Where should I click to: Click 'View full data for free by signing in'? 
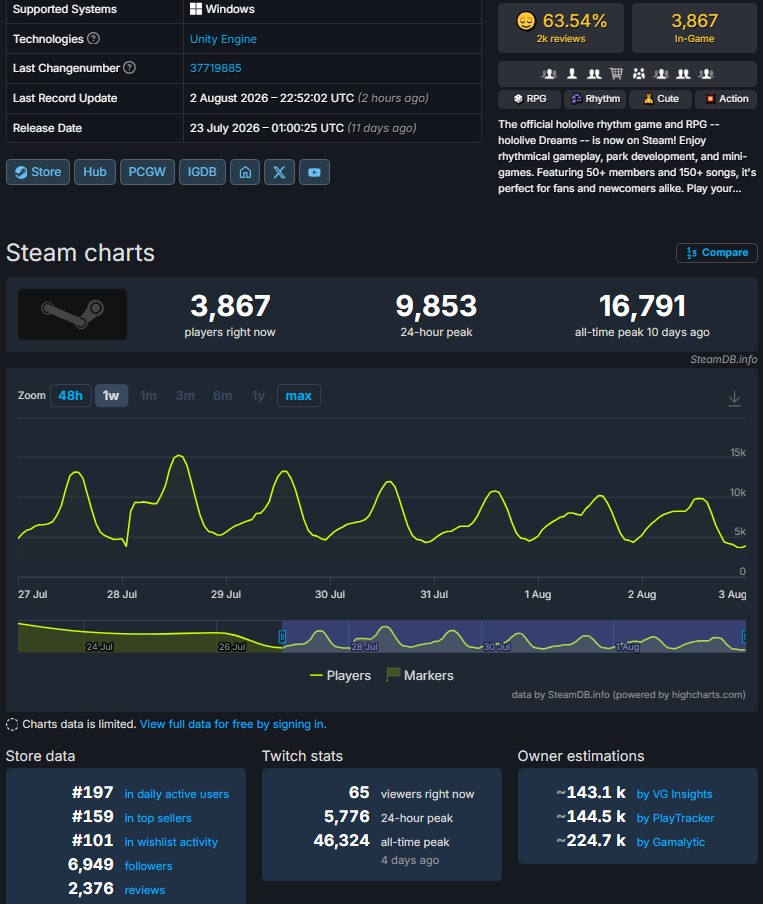click(x=233, y=724)
